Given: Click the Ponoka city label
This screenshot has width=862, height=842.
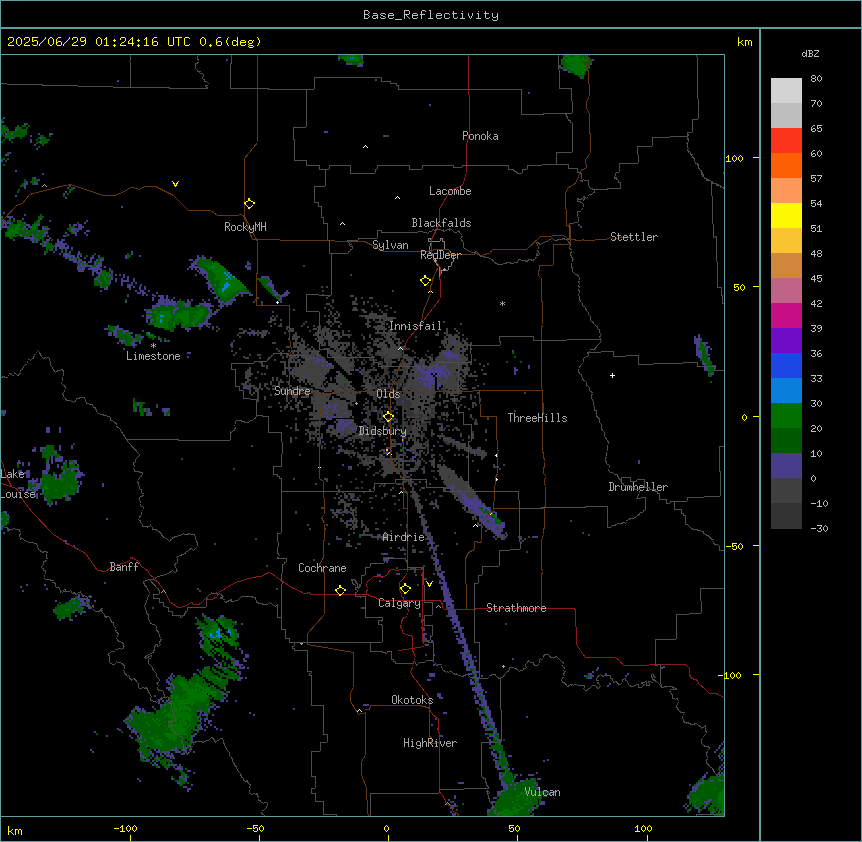Looking at the screenshot, I should click(x=480, y=136).
